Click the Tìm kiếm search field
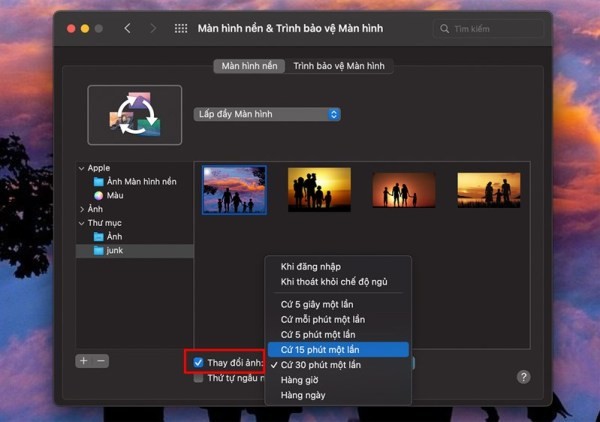Viewport: 600px width, 422px height. coord(488,29)
